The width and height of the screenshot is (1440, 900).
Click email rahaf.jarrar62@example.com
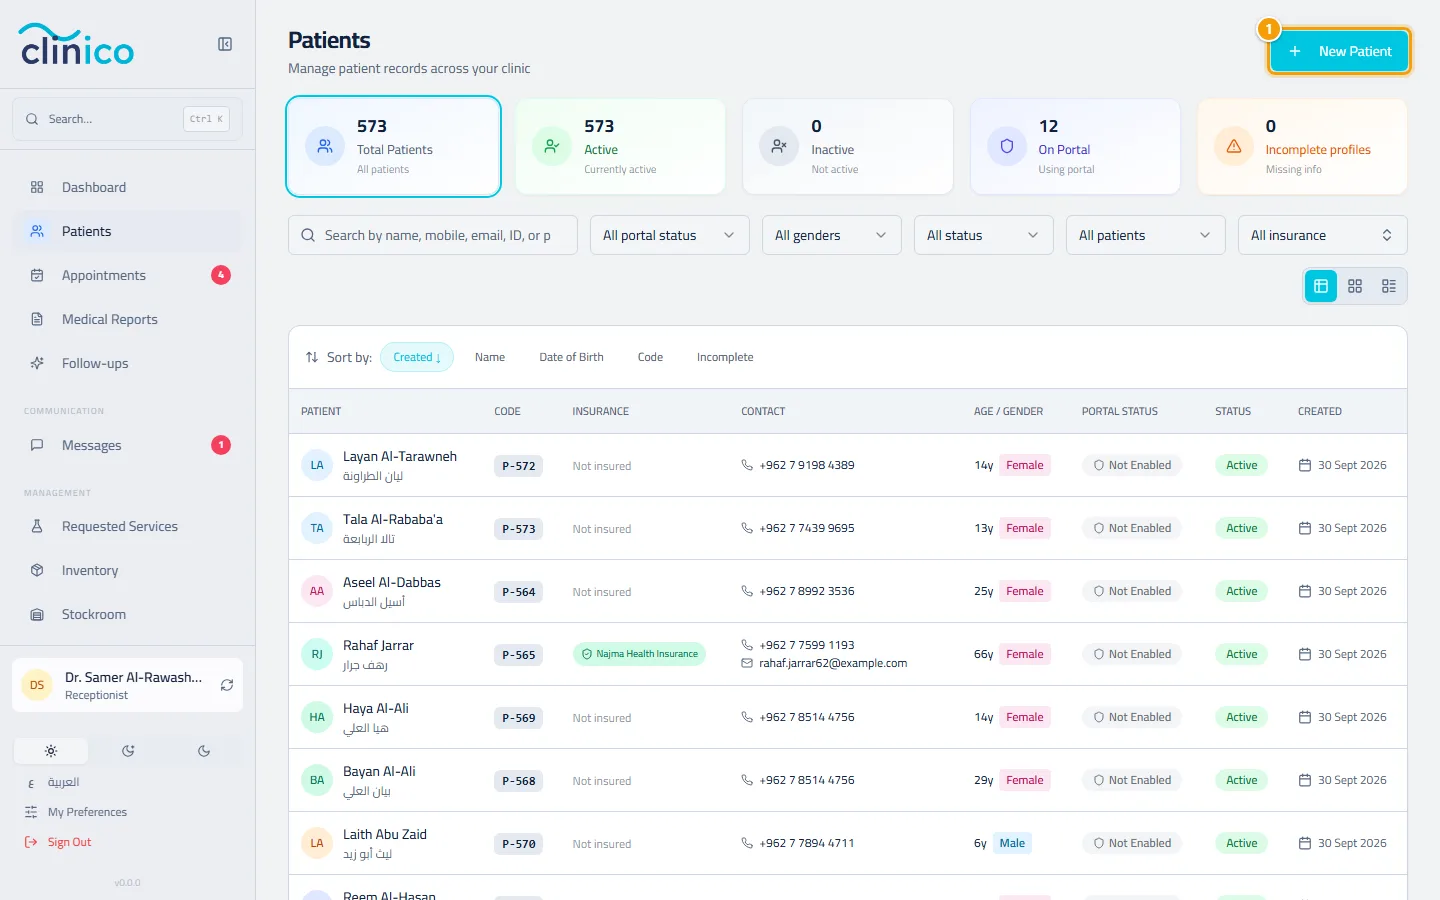click(x=833, y=663)
